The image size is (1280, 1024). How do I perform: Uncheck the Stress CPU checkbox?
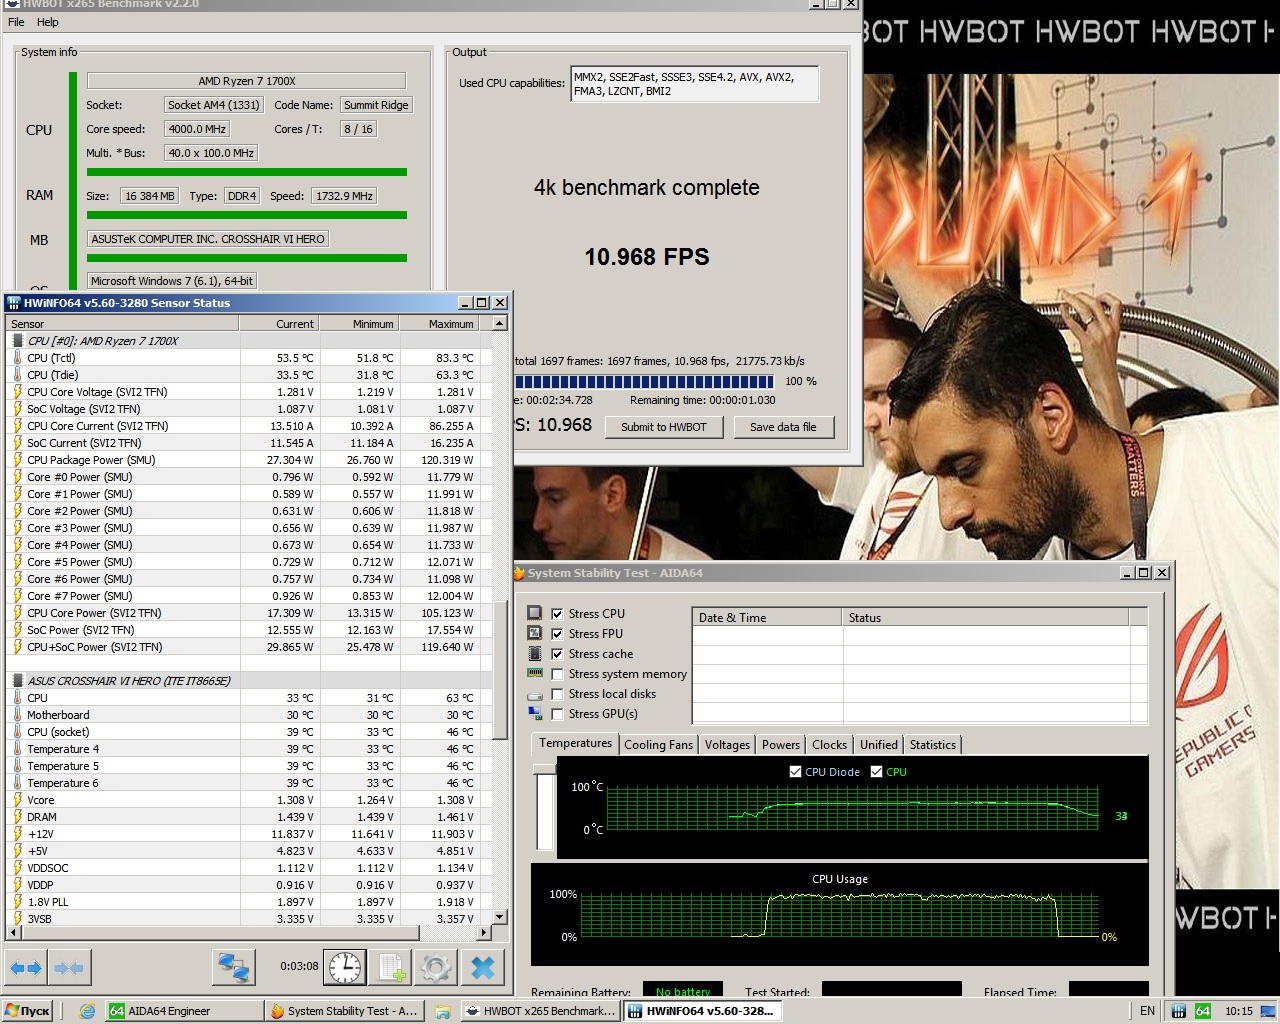pos(558,614)
